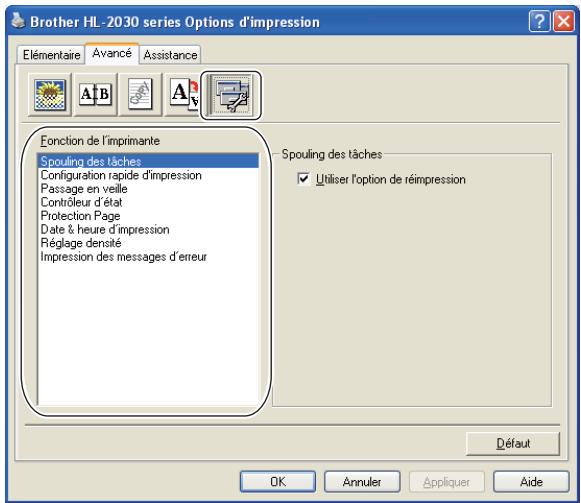
Task: Click the question mark help button
Action: click(x=539, y=21)
